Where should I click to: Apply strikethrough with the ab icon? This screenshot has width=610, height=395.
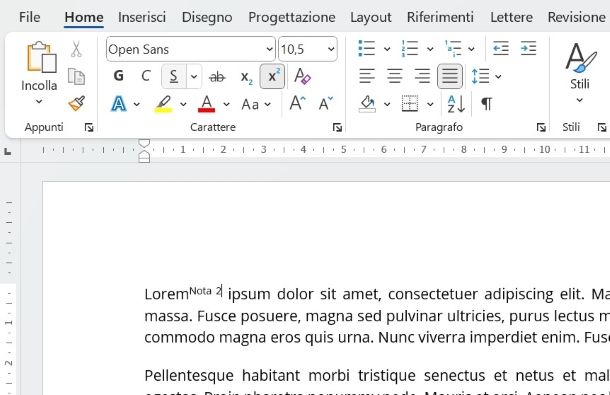[217, 77]
